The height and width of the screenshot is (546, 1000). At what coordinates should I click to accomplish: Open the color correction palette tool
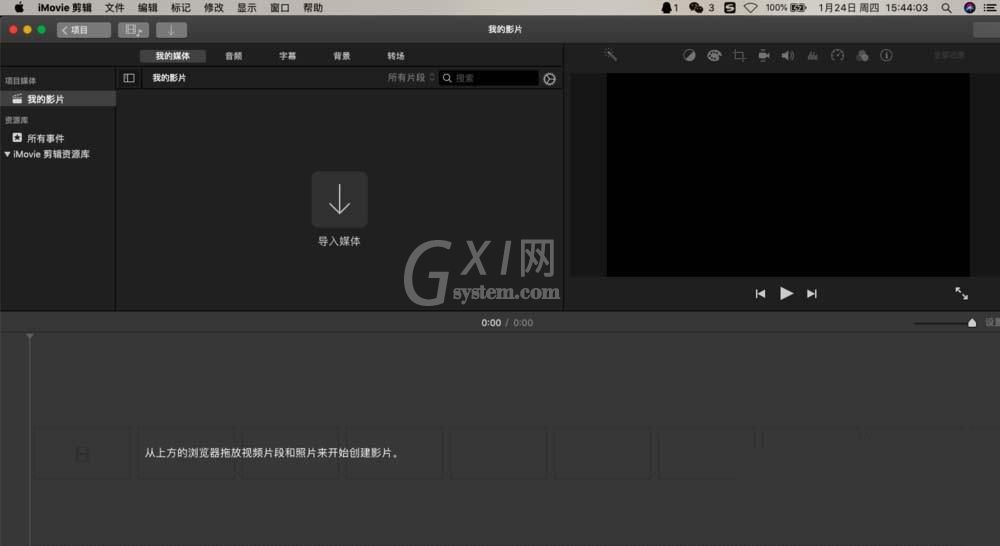pos(714,55)
